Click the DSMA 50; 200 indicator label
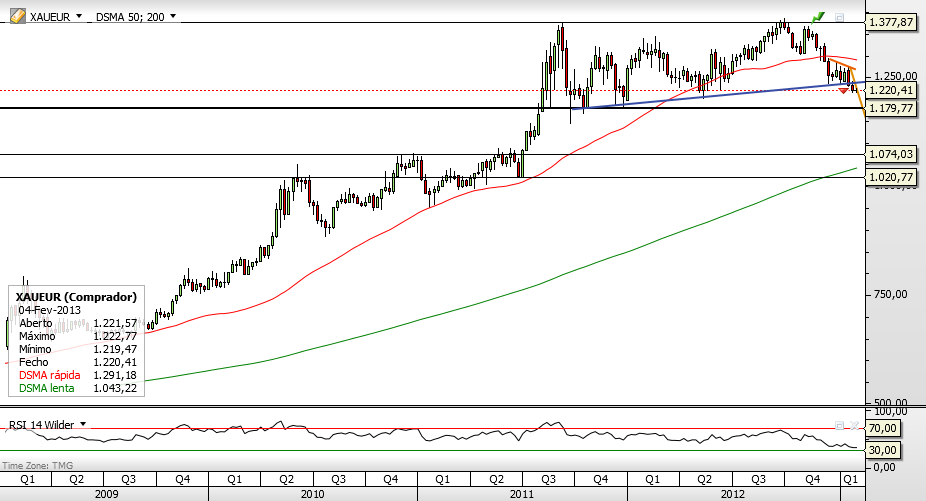The width and height of the screenshot is (926, 501). (130, 17)
